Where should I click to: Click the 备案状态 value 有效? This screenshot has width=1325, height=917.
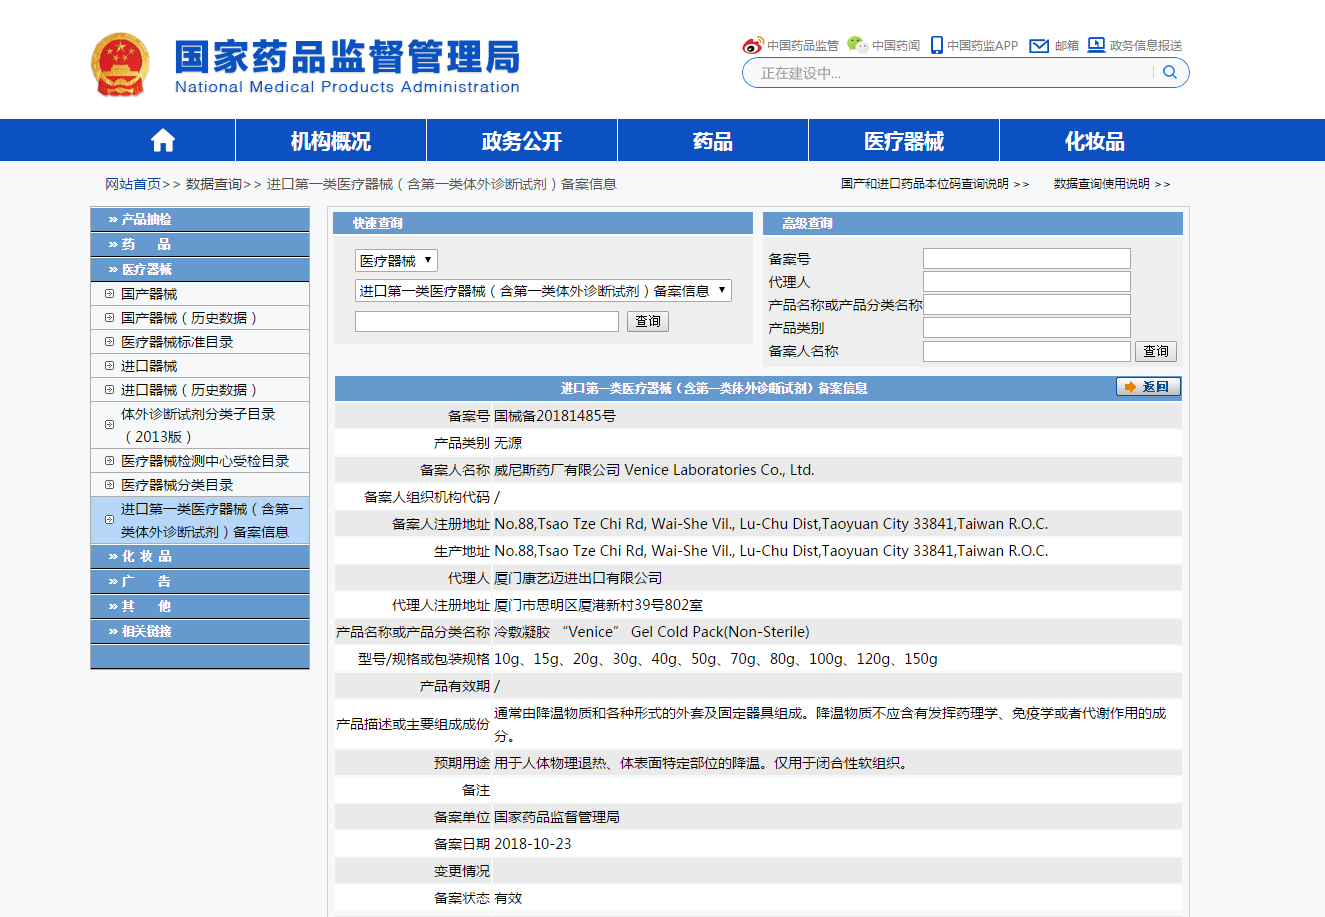tap(508, 898)
